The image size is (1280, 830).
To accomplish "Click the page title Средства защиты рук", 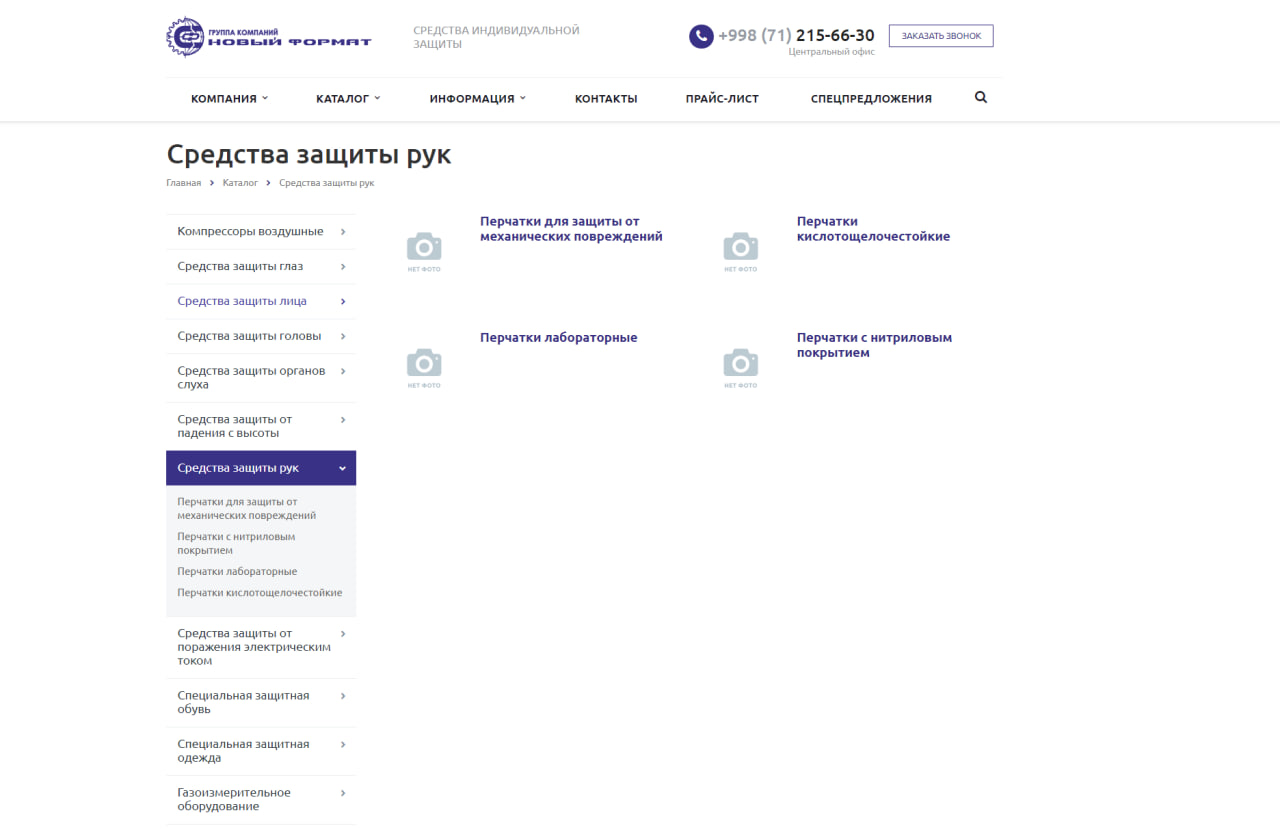I will tap(308, 155).
